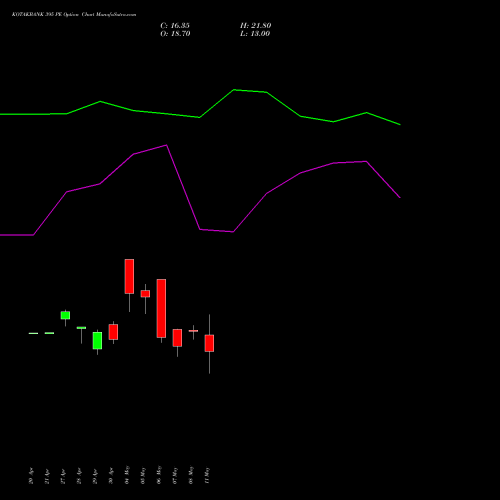
Task: Select the 07 May date label
Action: 175,475
